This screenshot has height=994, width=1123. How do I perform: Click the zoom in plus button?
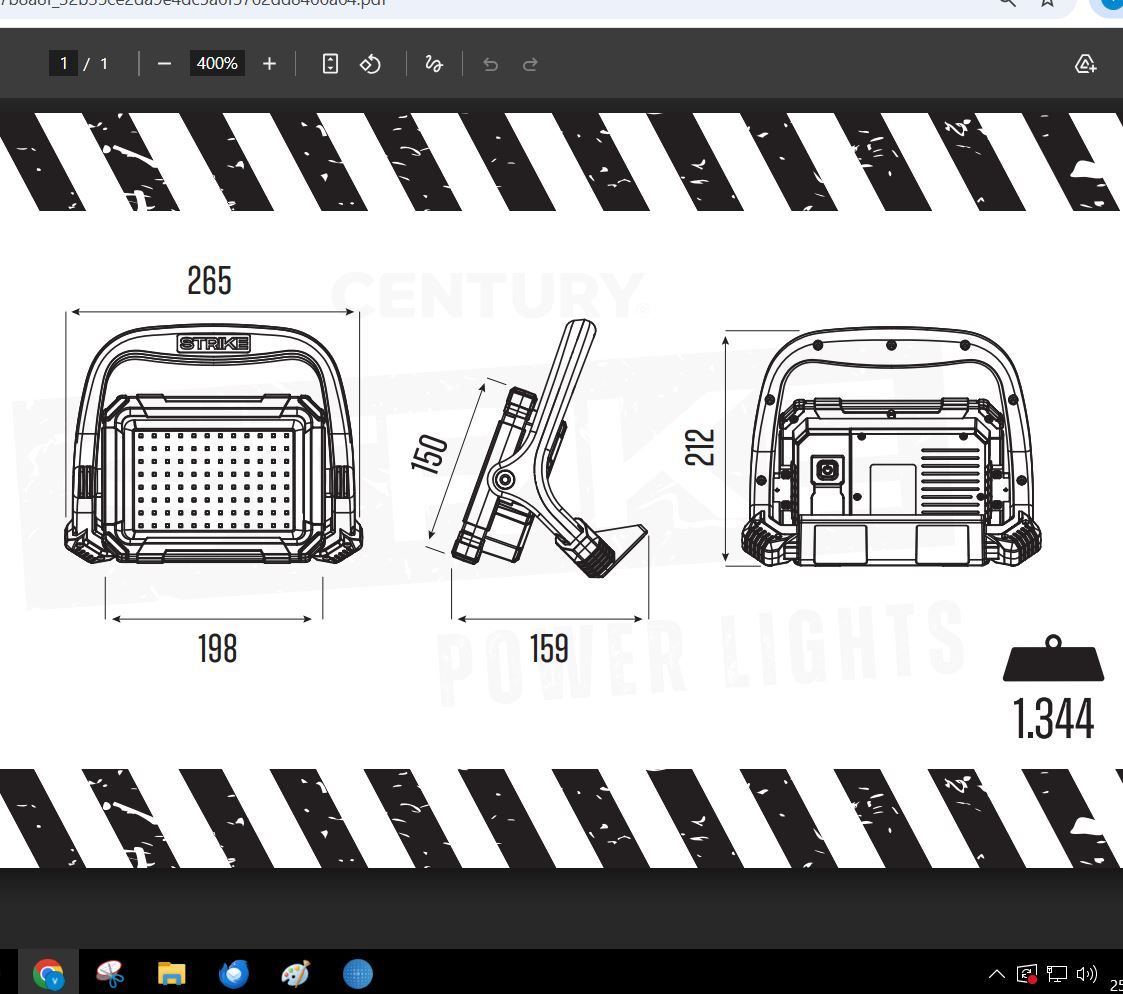[269, 64]
